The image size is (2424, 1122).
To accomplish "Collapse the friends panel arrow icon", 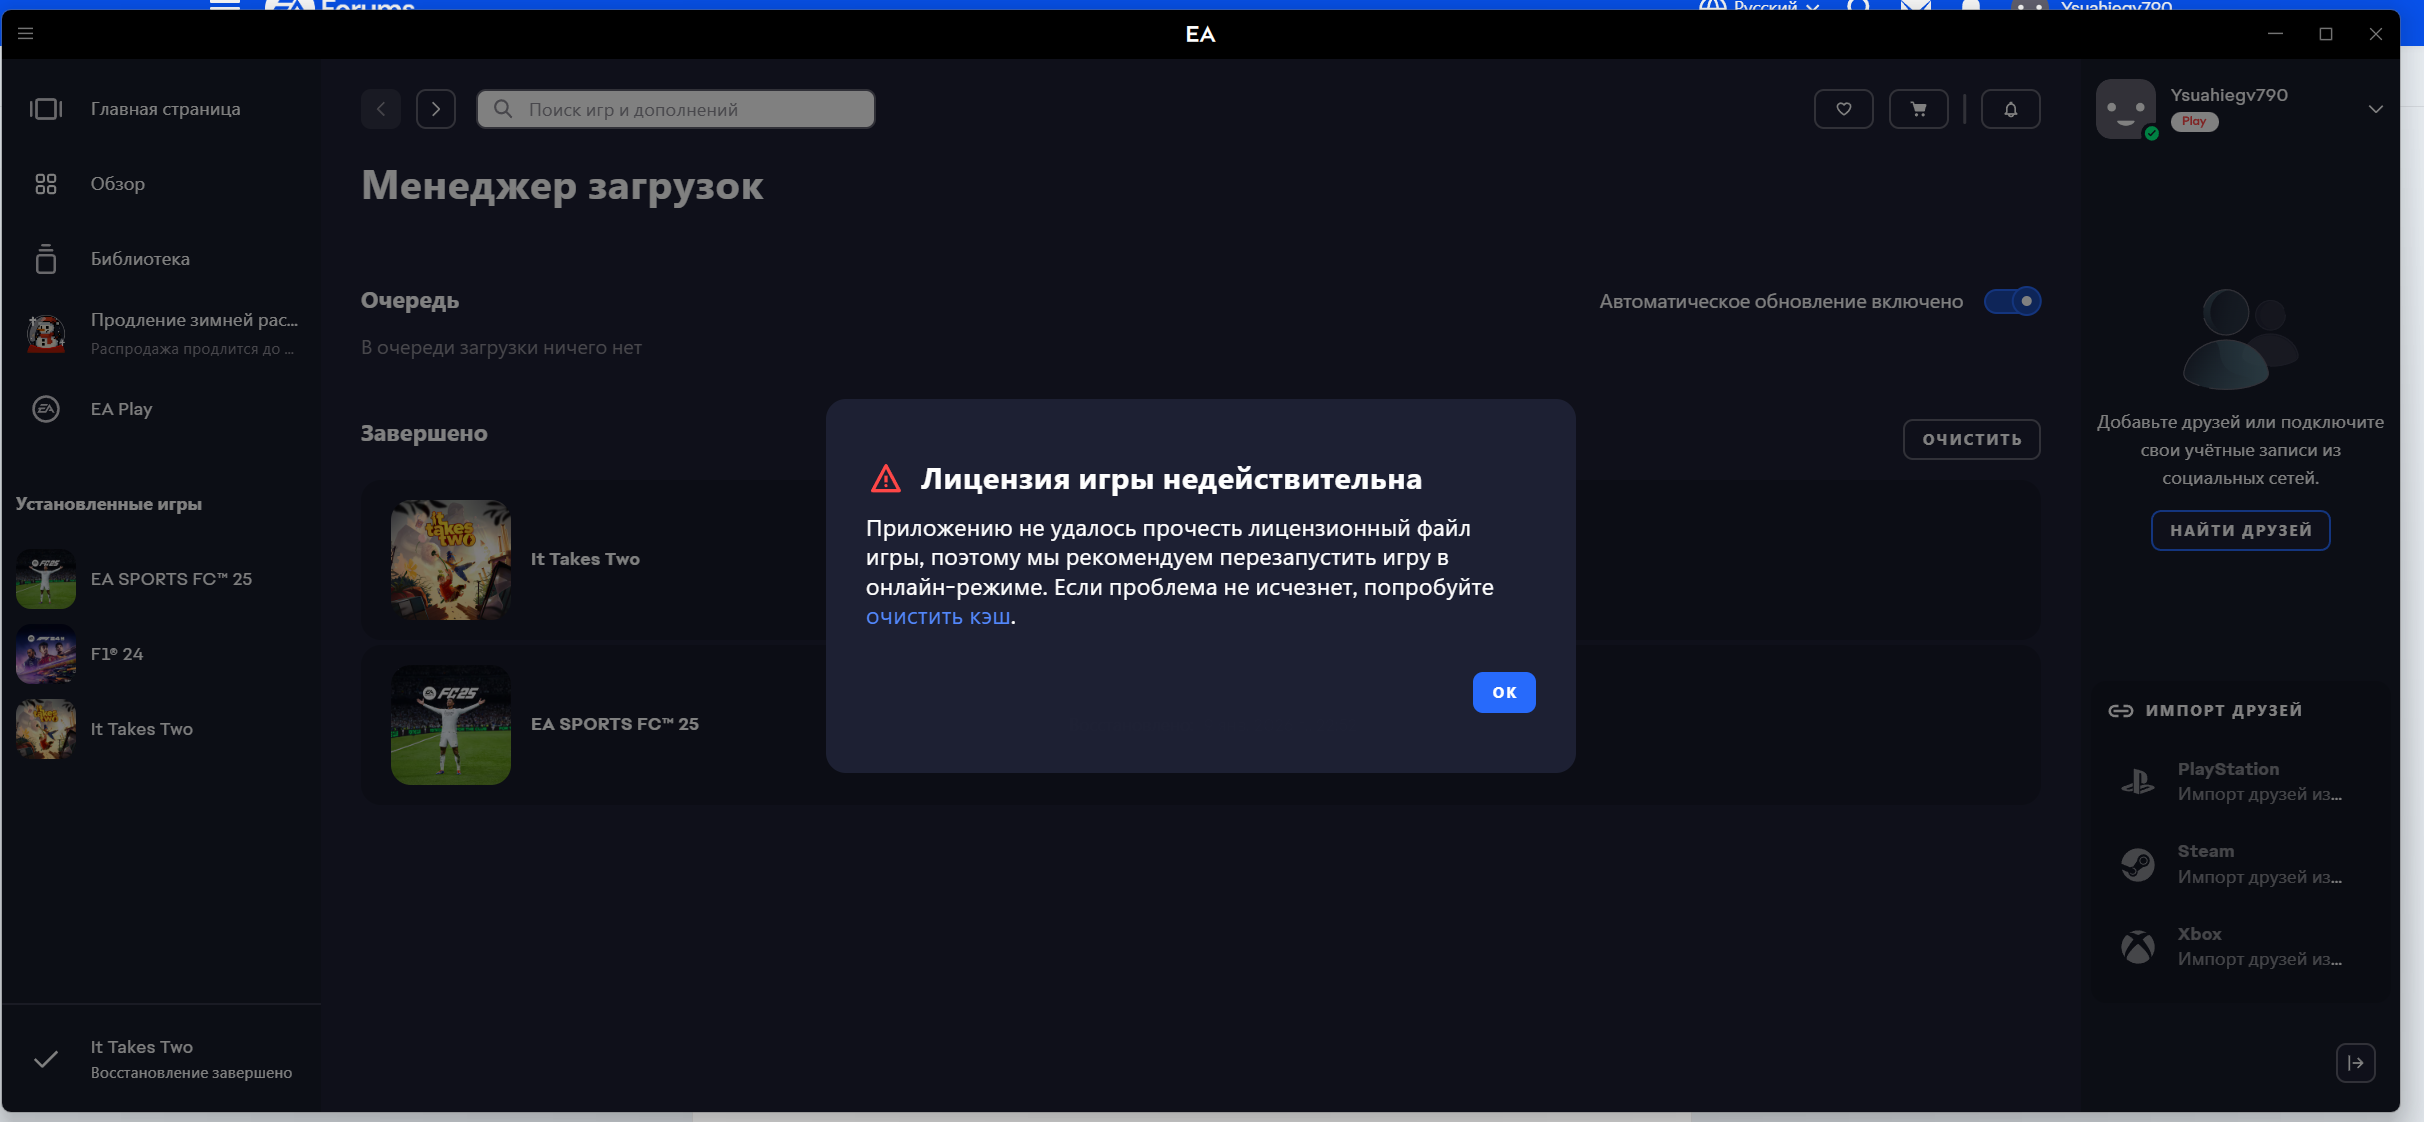I will pyautogui.click(x=2355, y=1063).
